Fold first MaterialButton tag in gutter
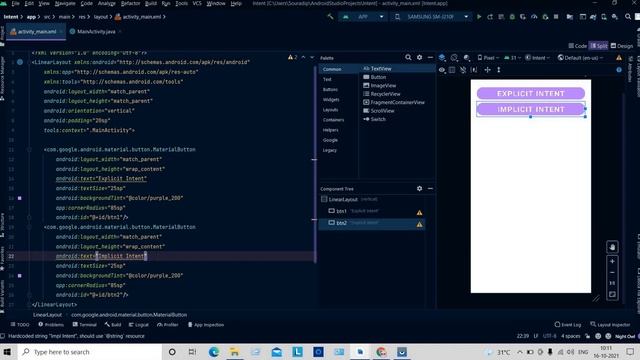 [29, 149]
